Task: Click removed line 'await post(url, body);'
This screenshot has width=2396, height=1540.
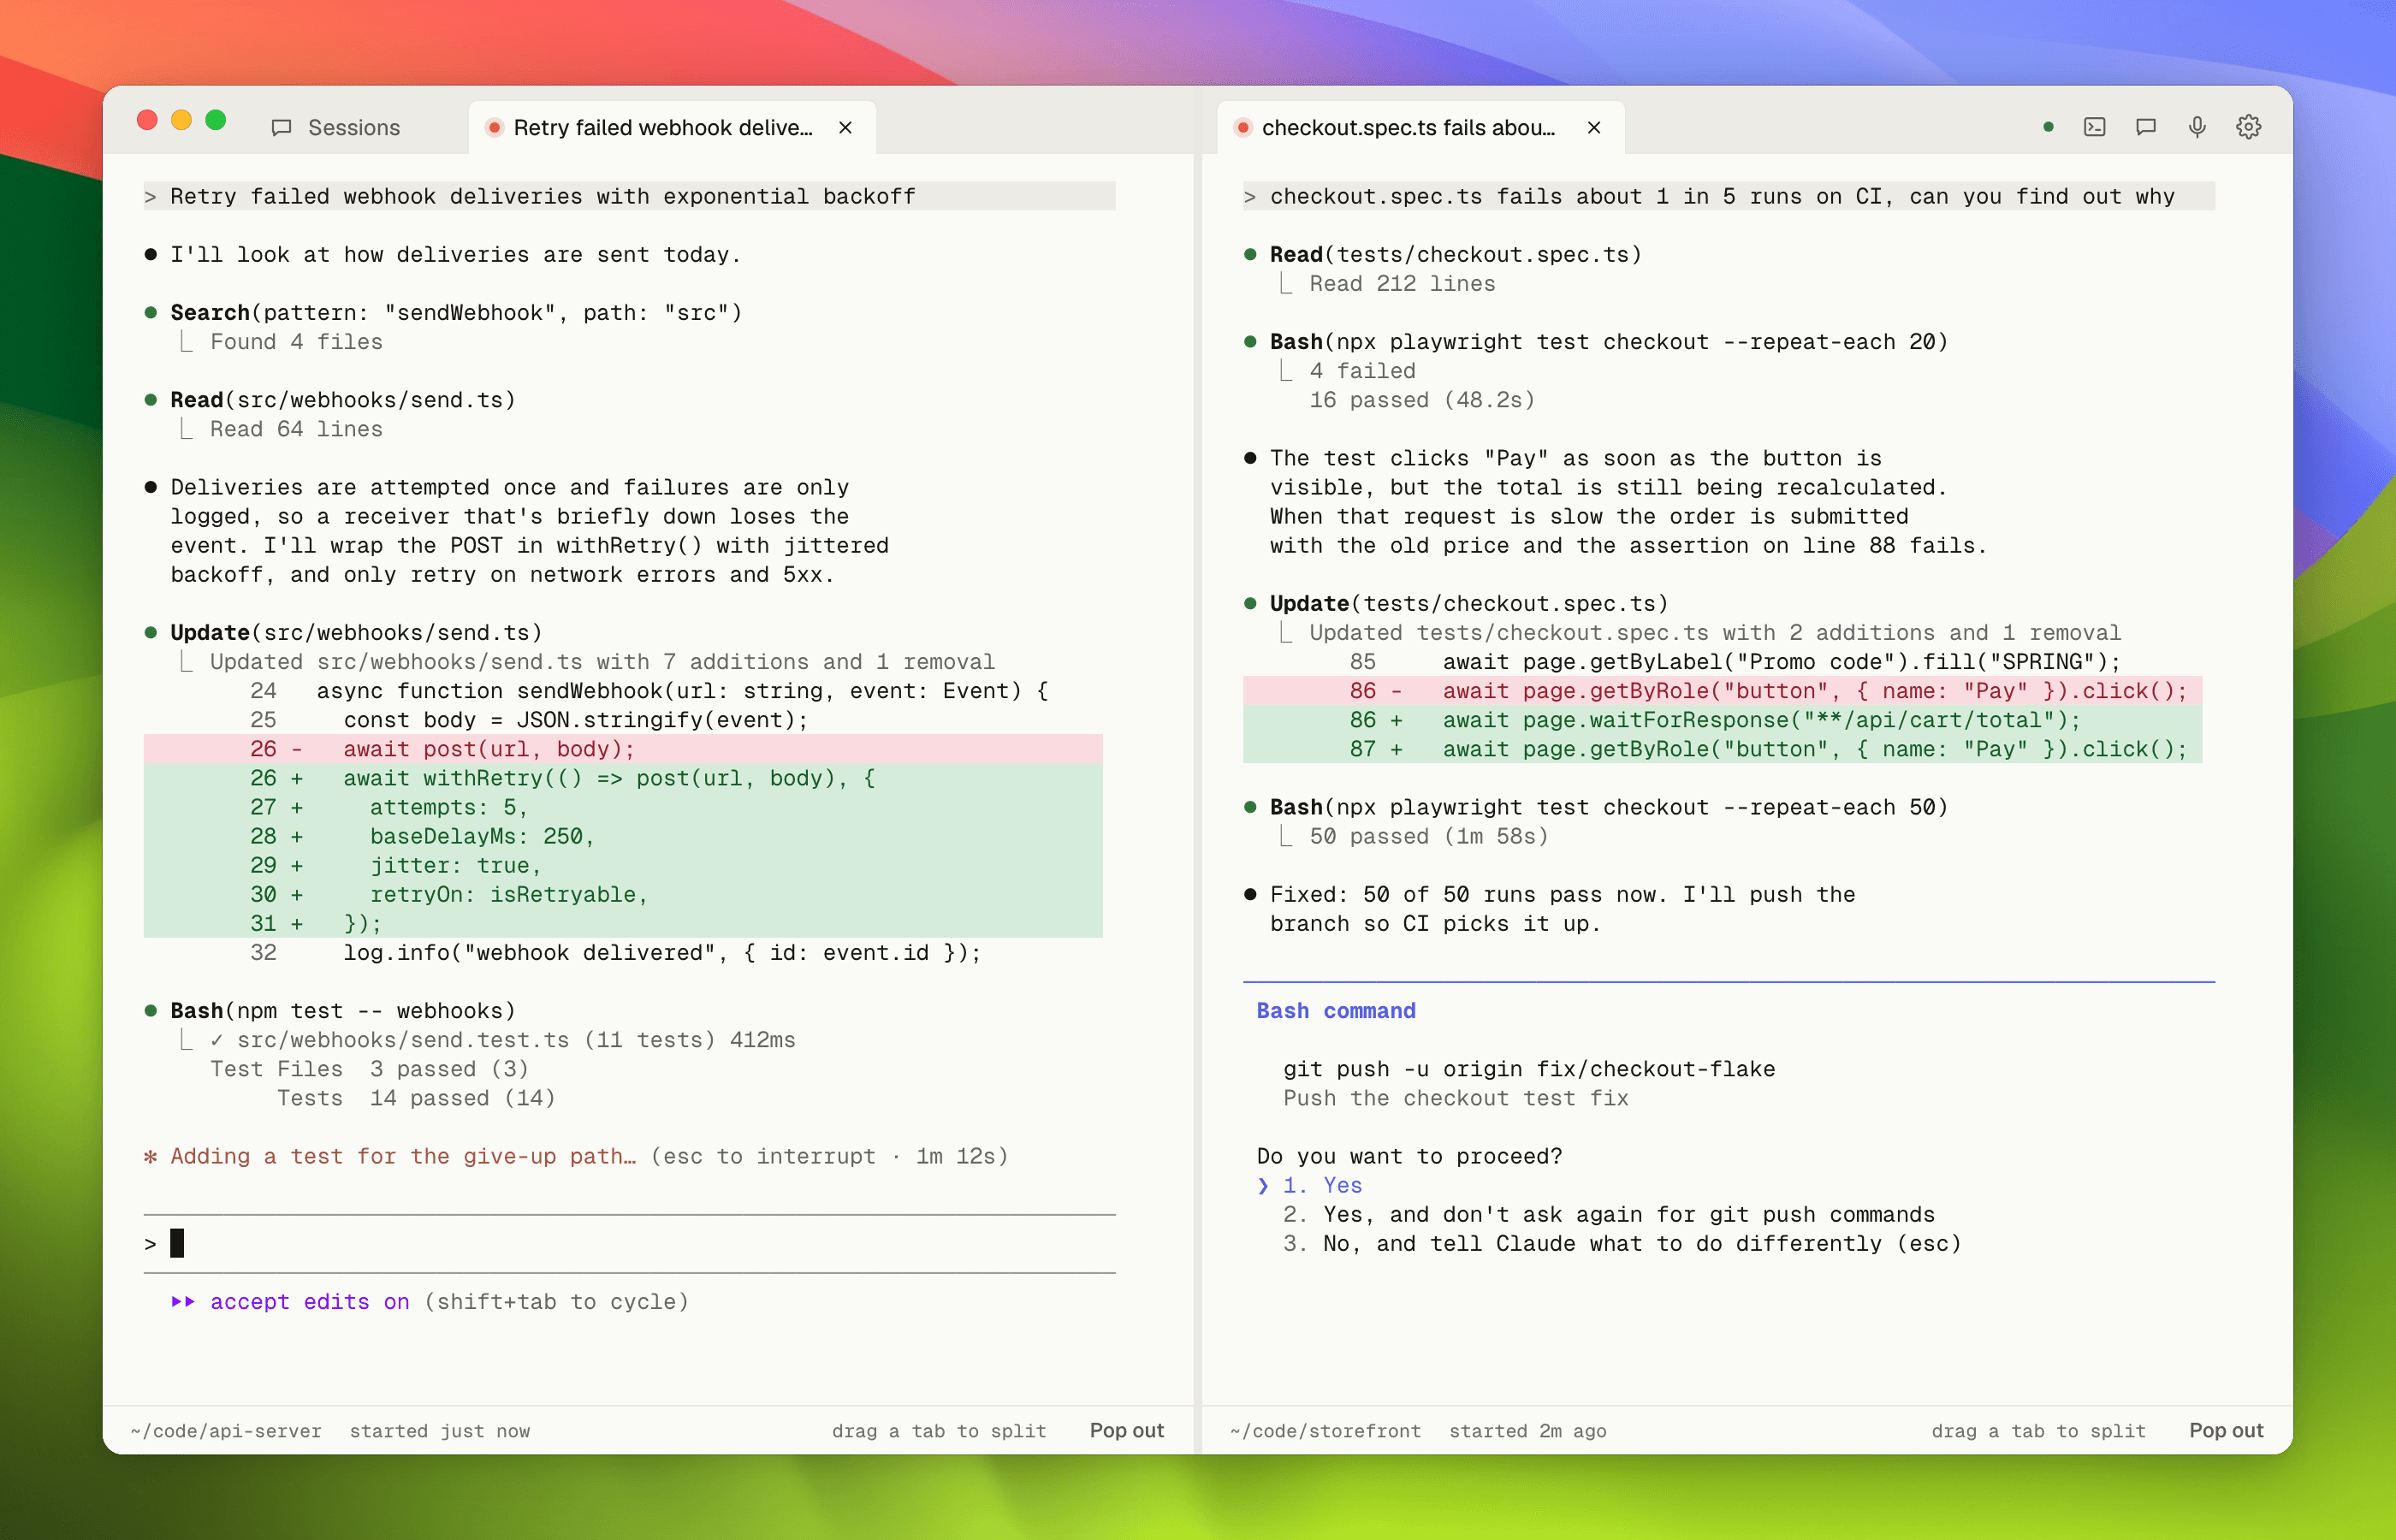Action: [623, 749]
